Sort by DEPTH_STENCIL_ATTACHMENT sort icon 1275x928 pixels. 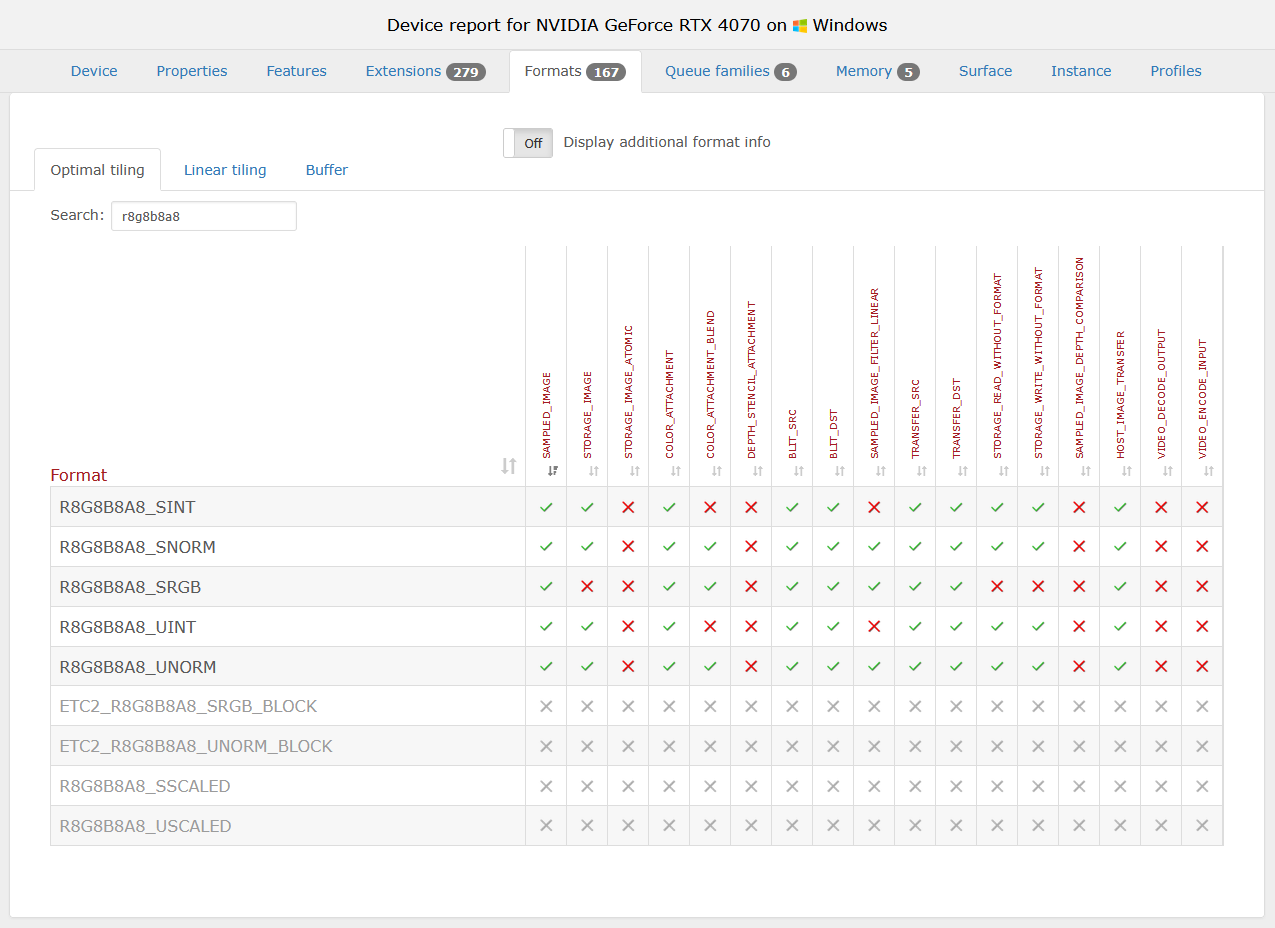click(x=758, y=471)
